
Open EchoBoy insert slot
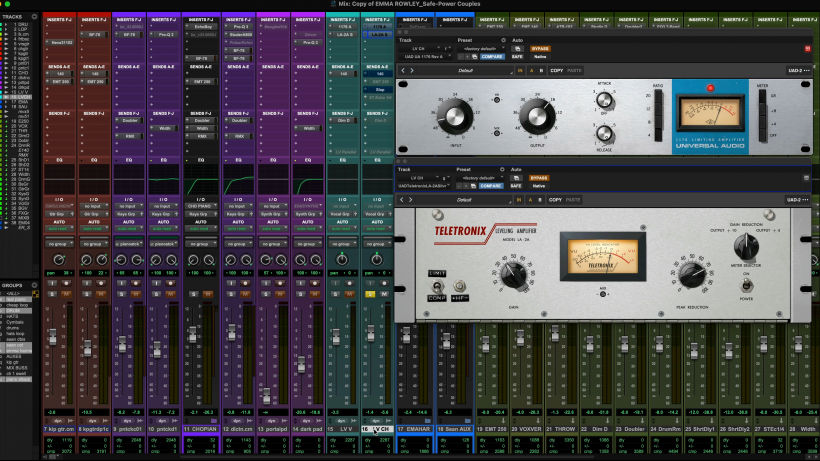tap(201, 27)
